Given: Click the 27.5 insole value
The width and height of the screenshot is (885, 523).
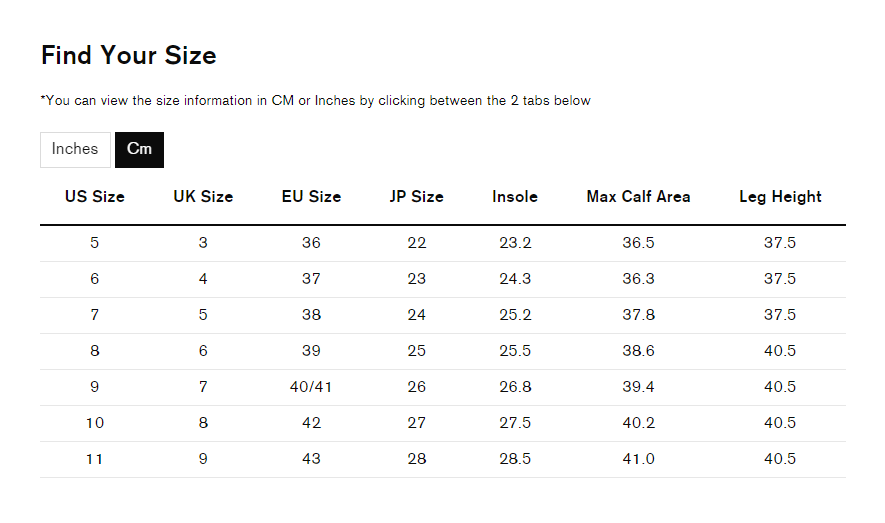Looking at the screenshot, I should (515, 423).
